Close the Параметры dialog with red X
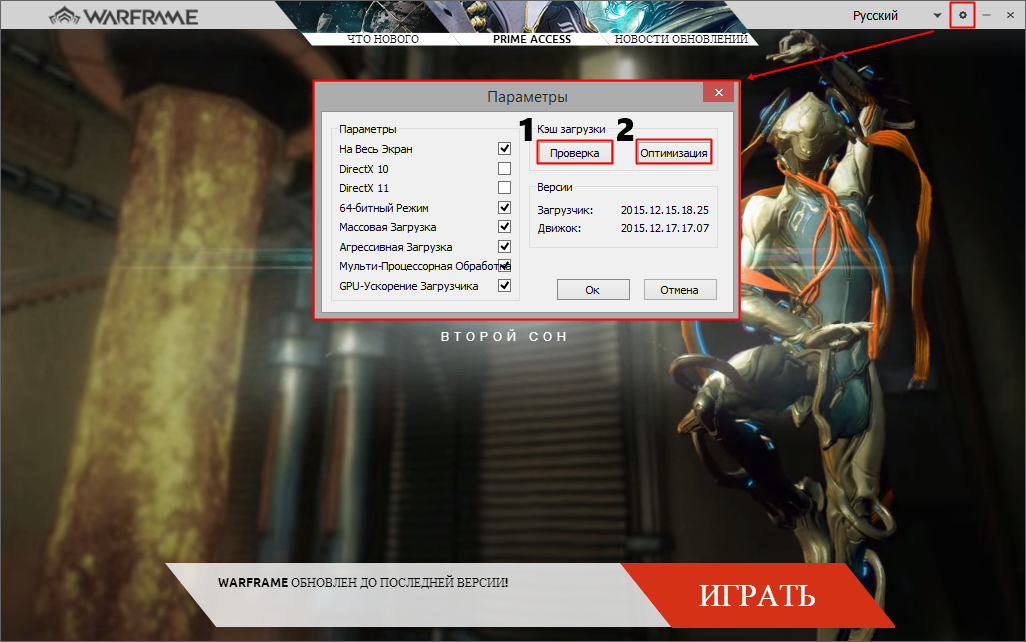1026x642 pixels. (718, 93)
